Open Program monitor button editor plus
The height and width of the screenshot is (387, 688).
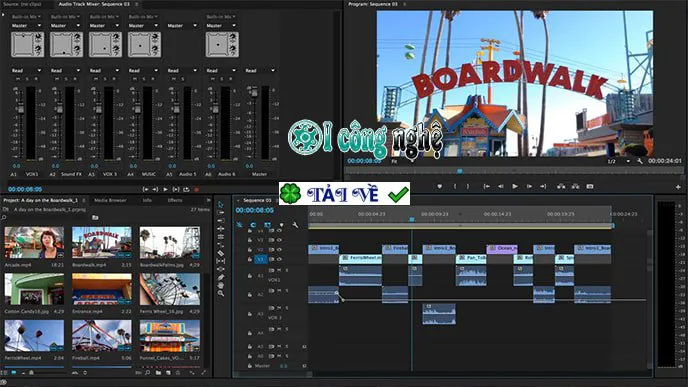[x=678, y=187]
